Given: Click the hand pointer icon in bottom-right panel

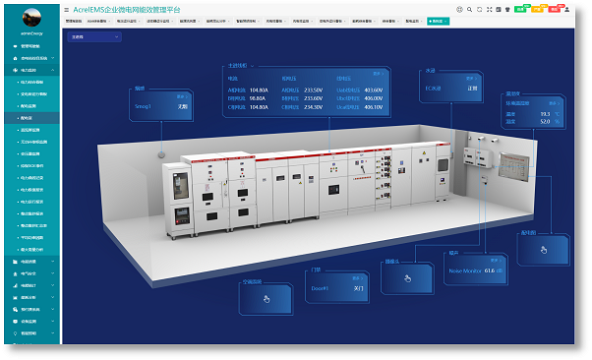Looking at the screenshot, I should coord(543,250).
